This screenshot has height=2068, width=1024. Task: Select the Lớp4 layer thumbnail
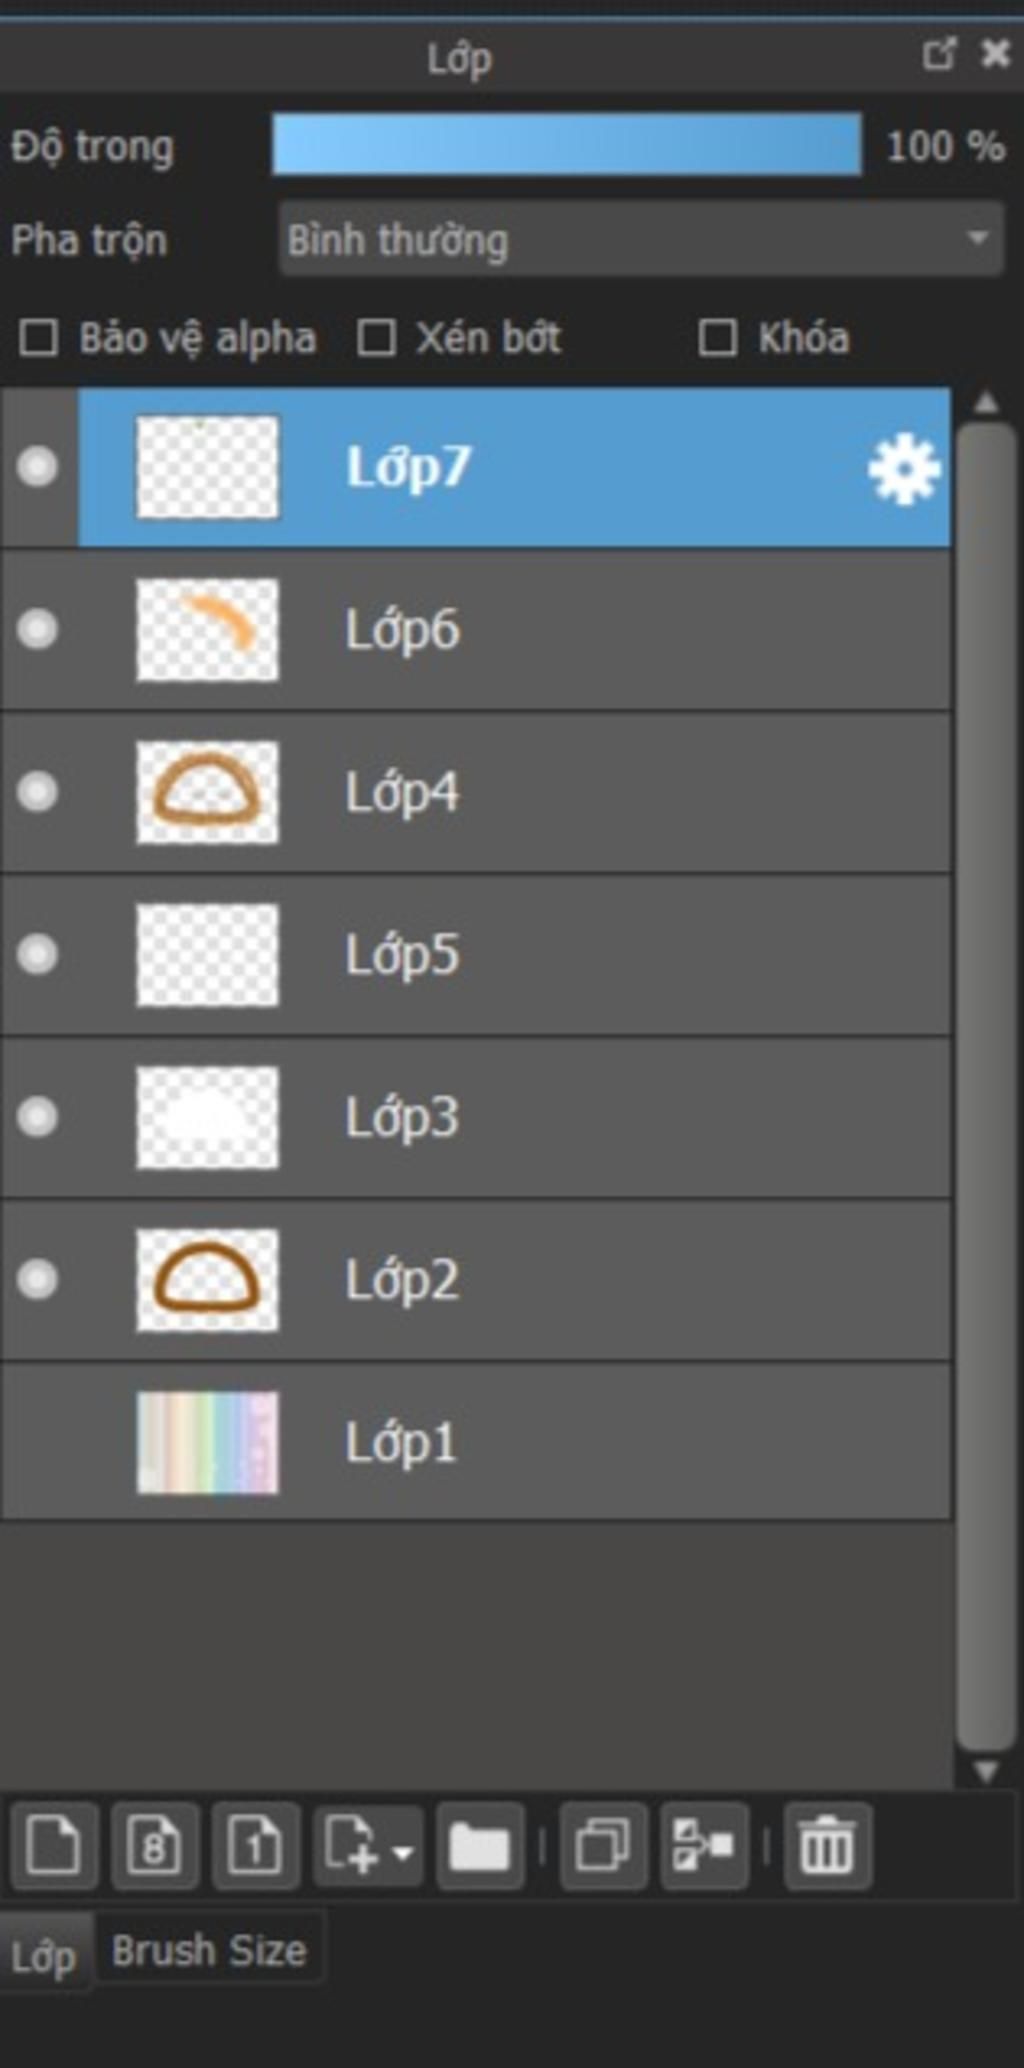click(x=207, y=792)
